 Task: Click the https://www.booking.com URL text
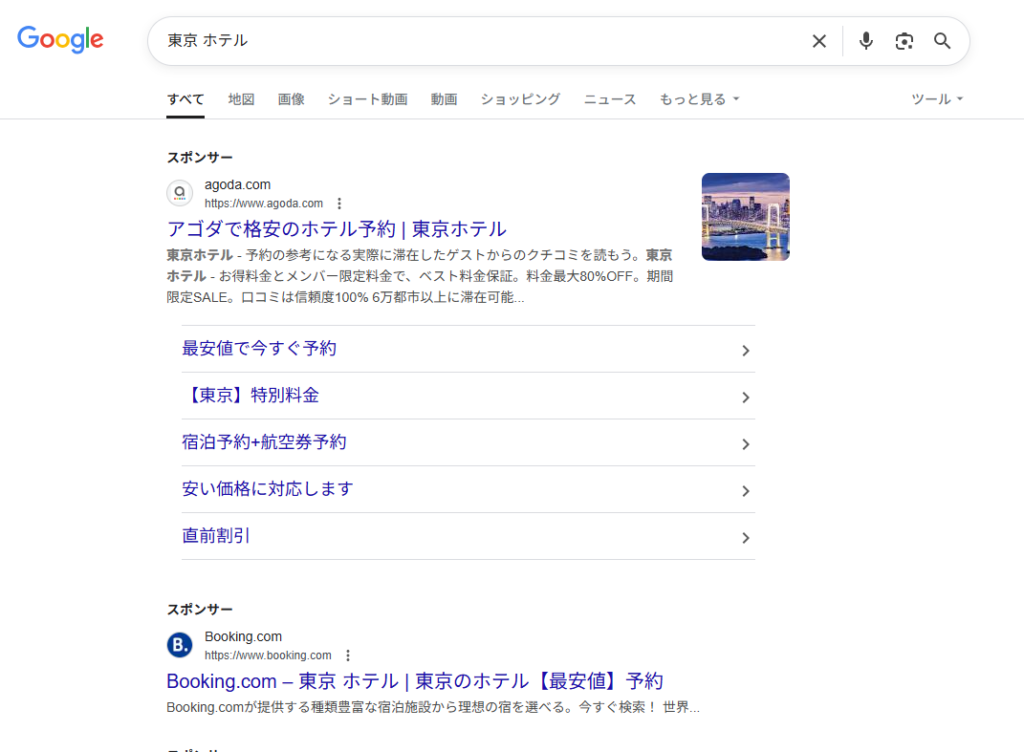click(x=268, y=655)
